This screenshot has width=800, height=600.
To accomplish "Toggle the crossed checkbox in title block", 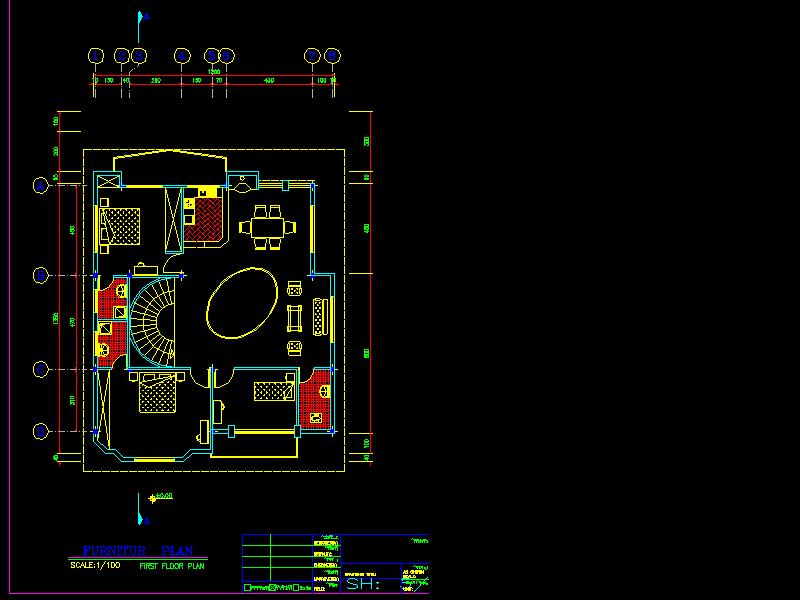I will click(x=271, y=588).
